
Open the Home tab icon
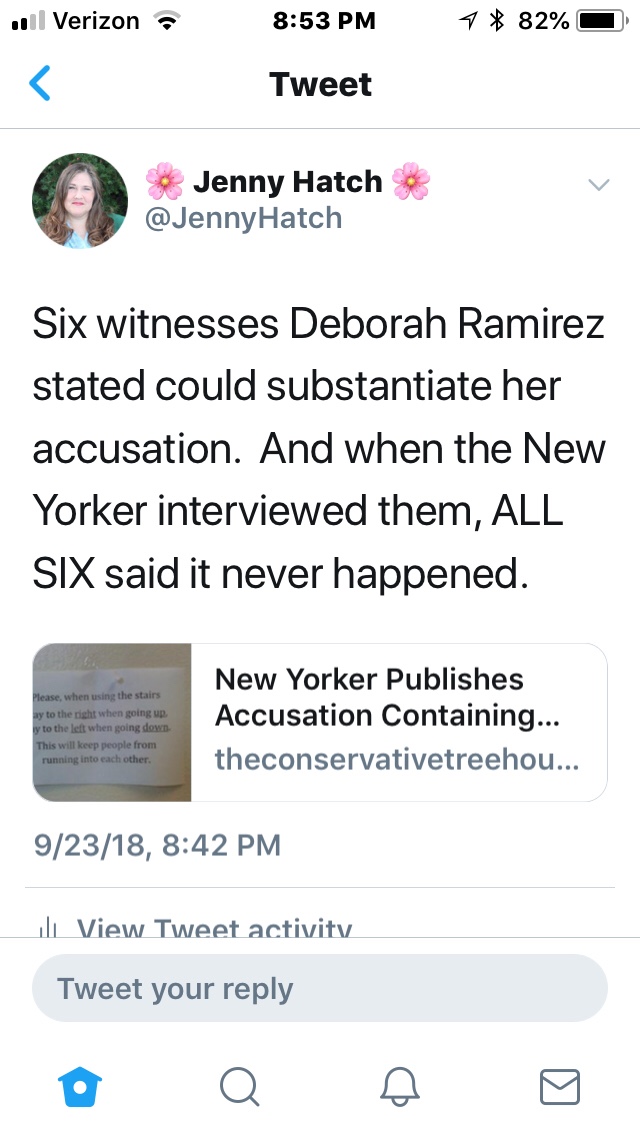click(x=80, y=1085)
